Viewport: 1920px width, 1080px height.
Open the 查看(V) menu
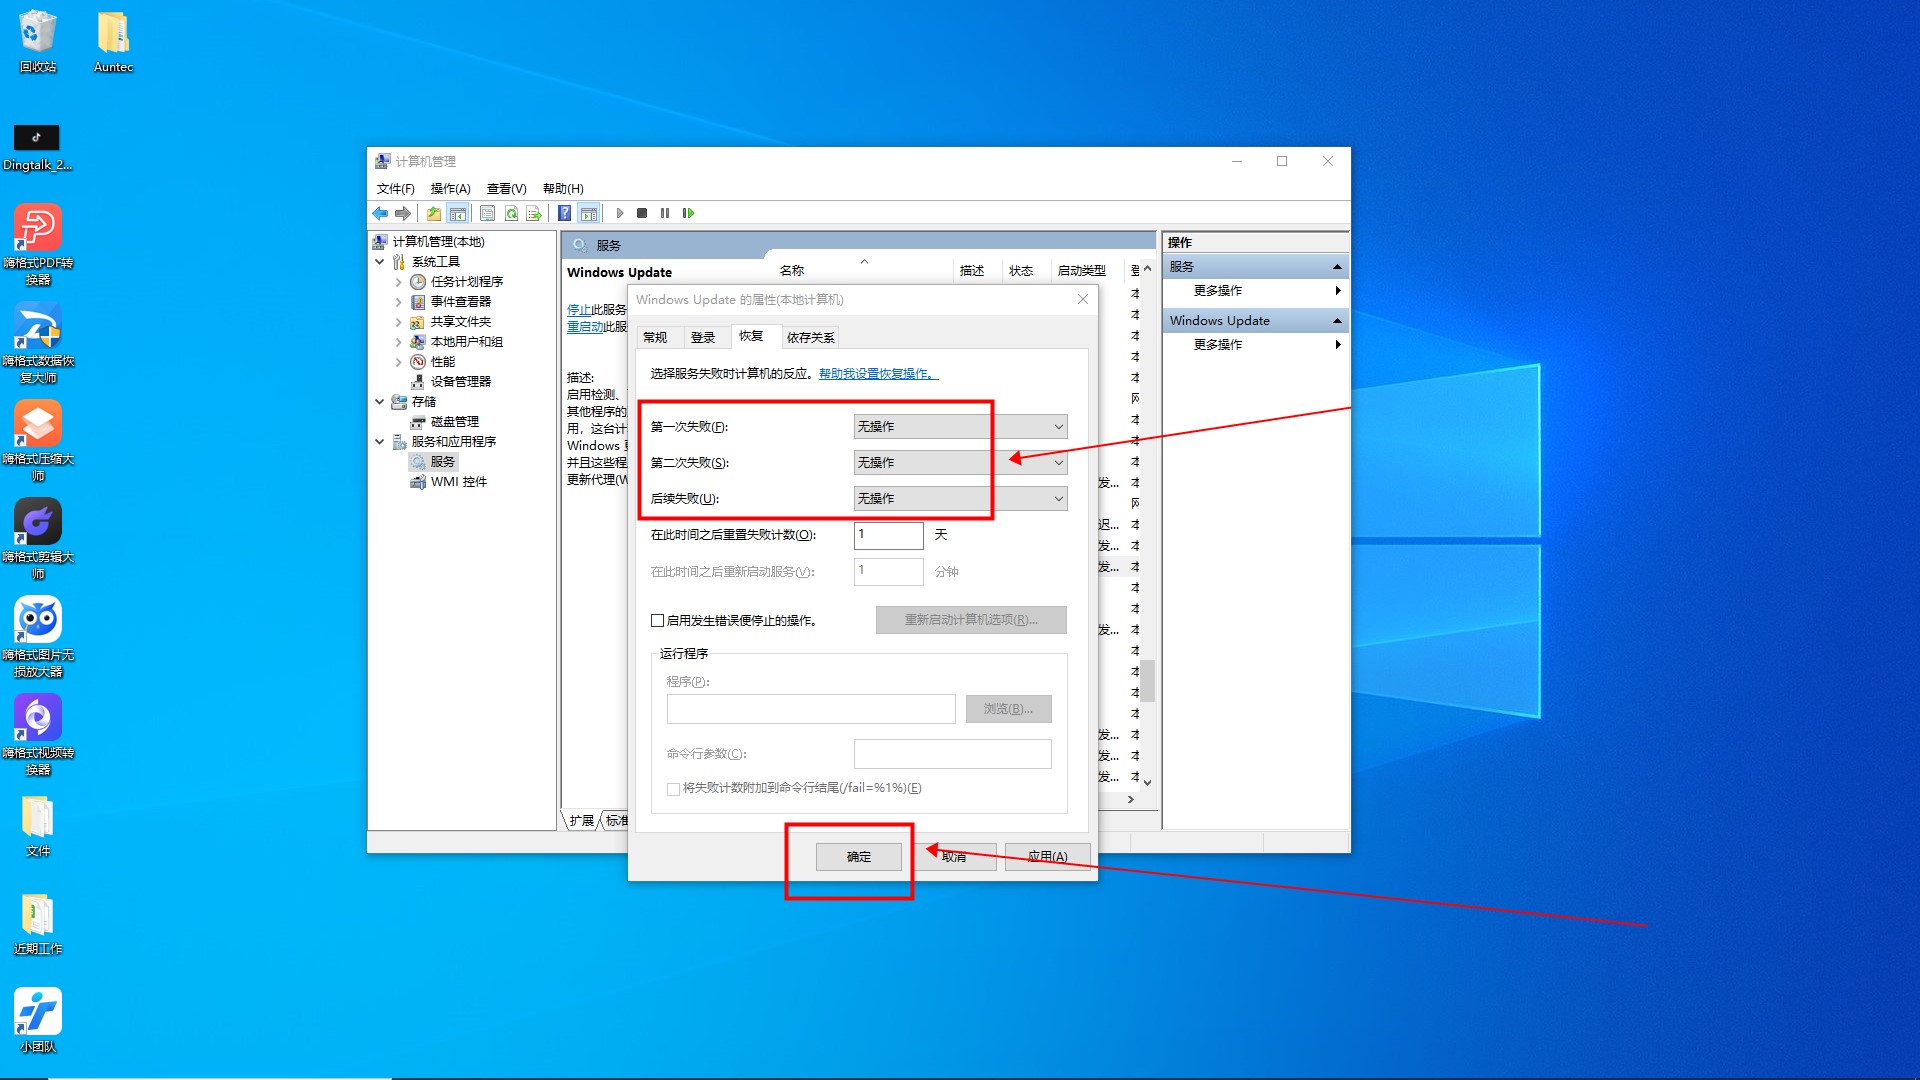click(x=506, y=189)
